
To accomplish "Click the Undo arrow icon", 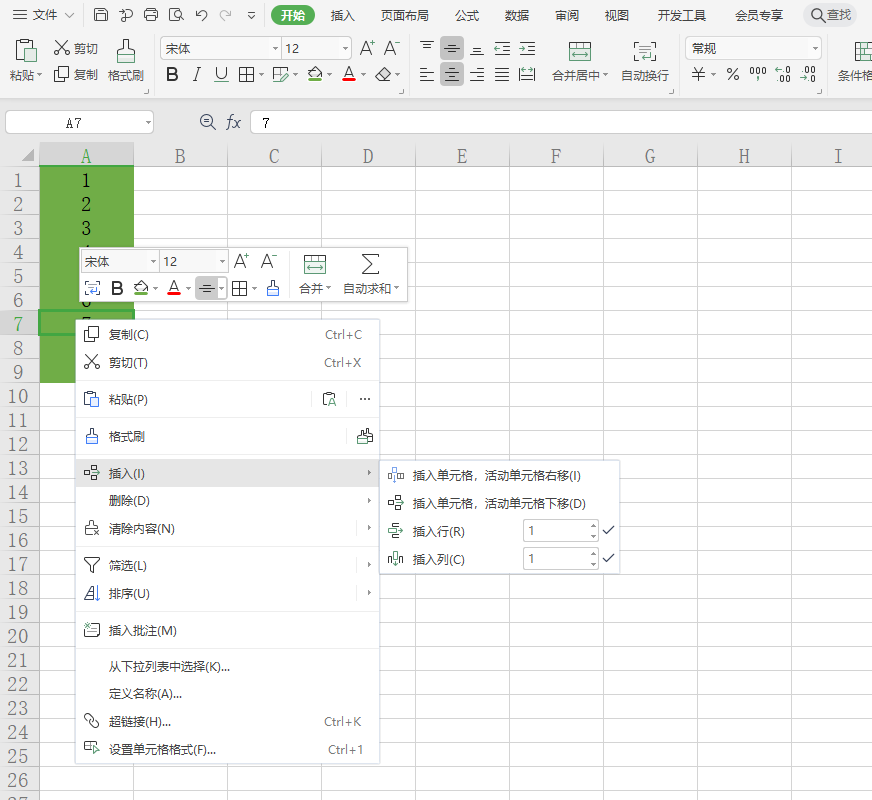I will pyautogui.click(x=201, y=15).
